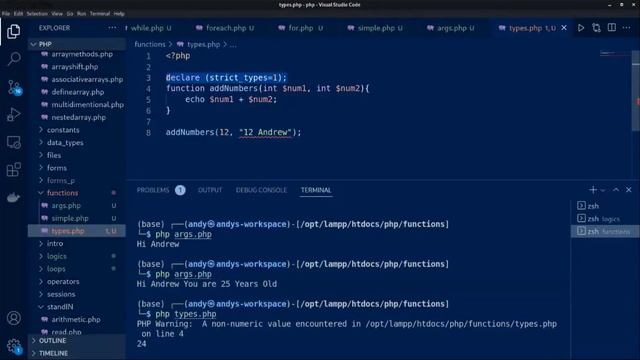
Task: Open the Edit menu
Action: [18, 13]
